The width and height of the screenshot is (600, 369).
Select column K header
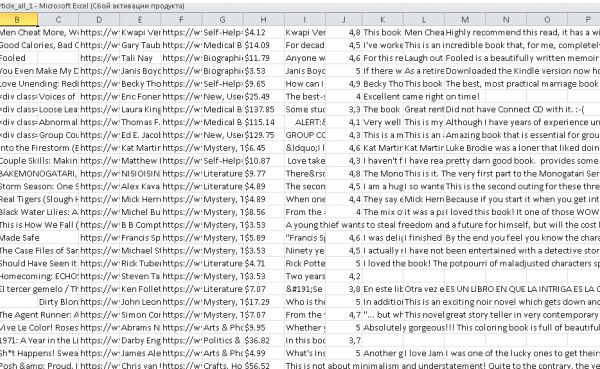tap(383, 20)
